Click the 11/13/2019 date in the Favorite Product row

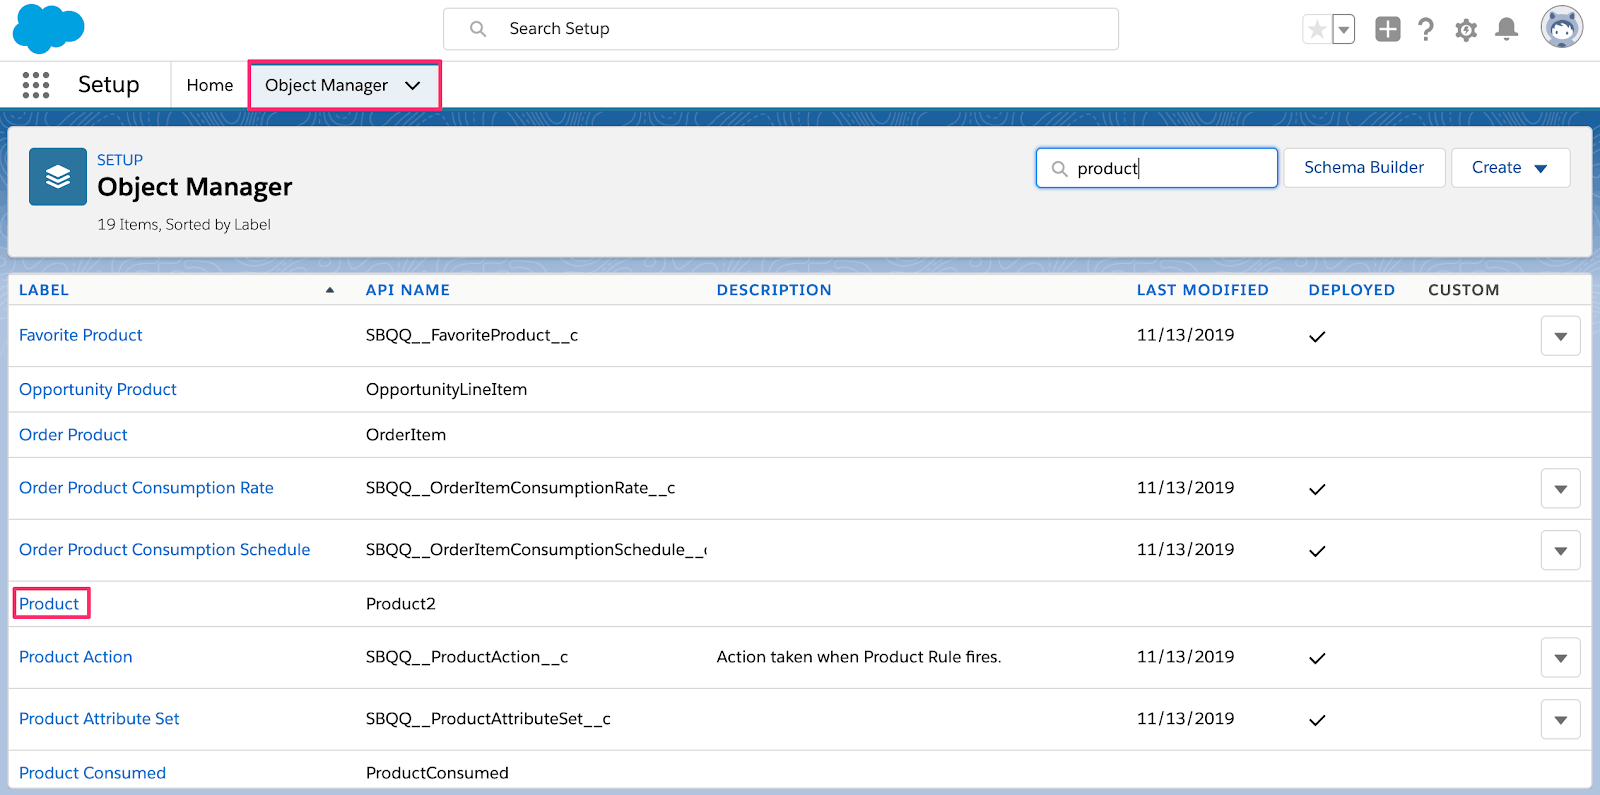[1185, 335]
